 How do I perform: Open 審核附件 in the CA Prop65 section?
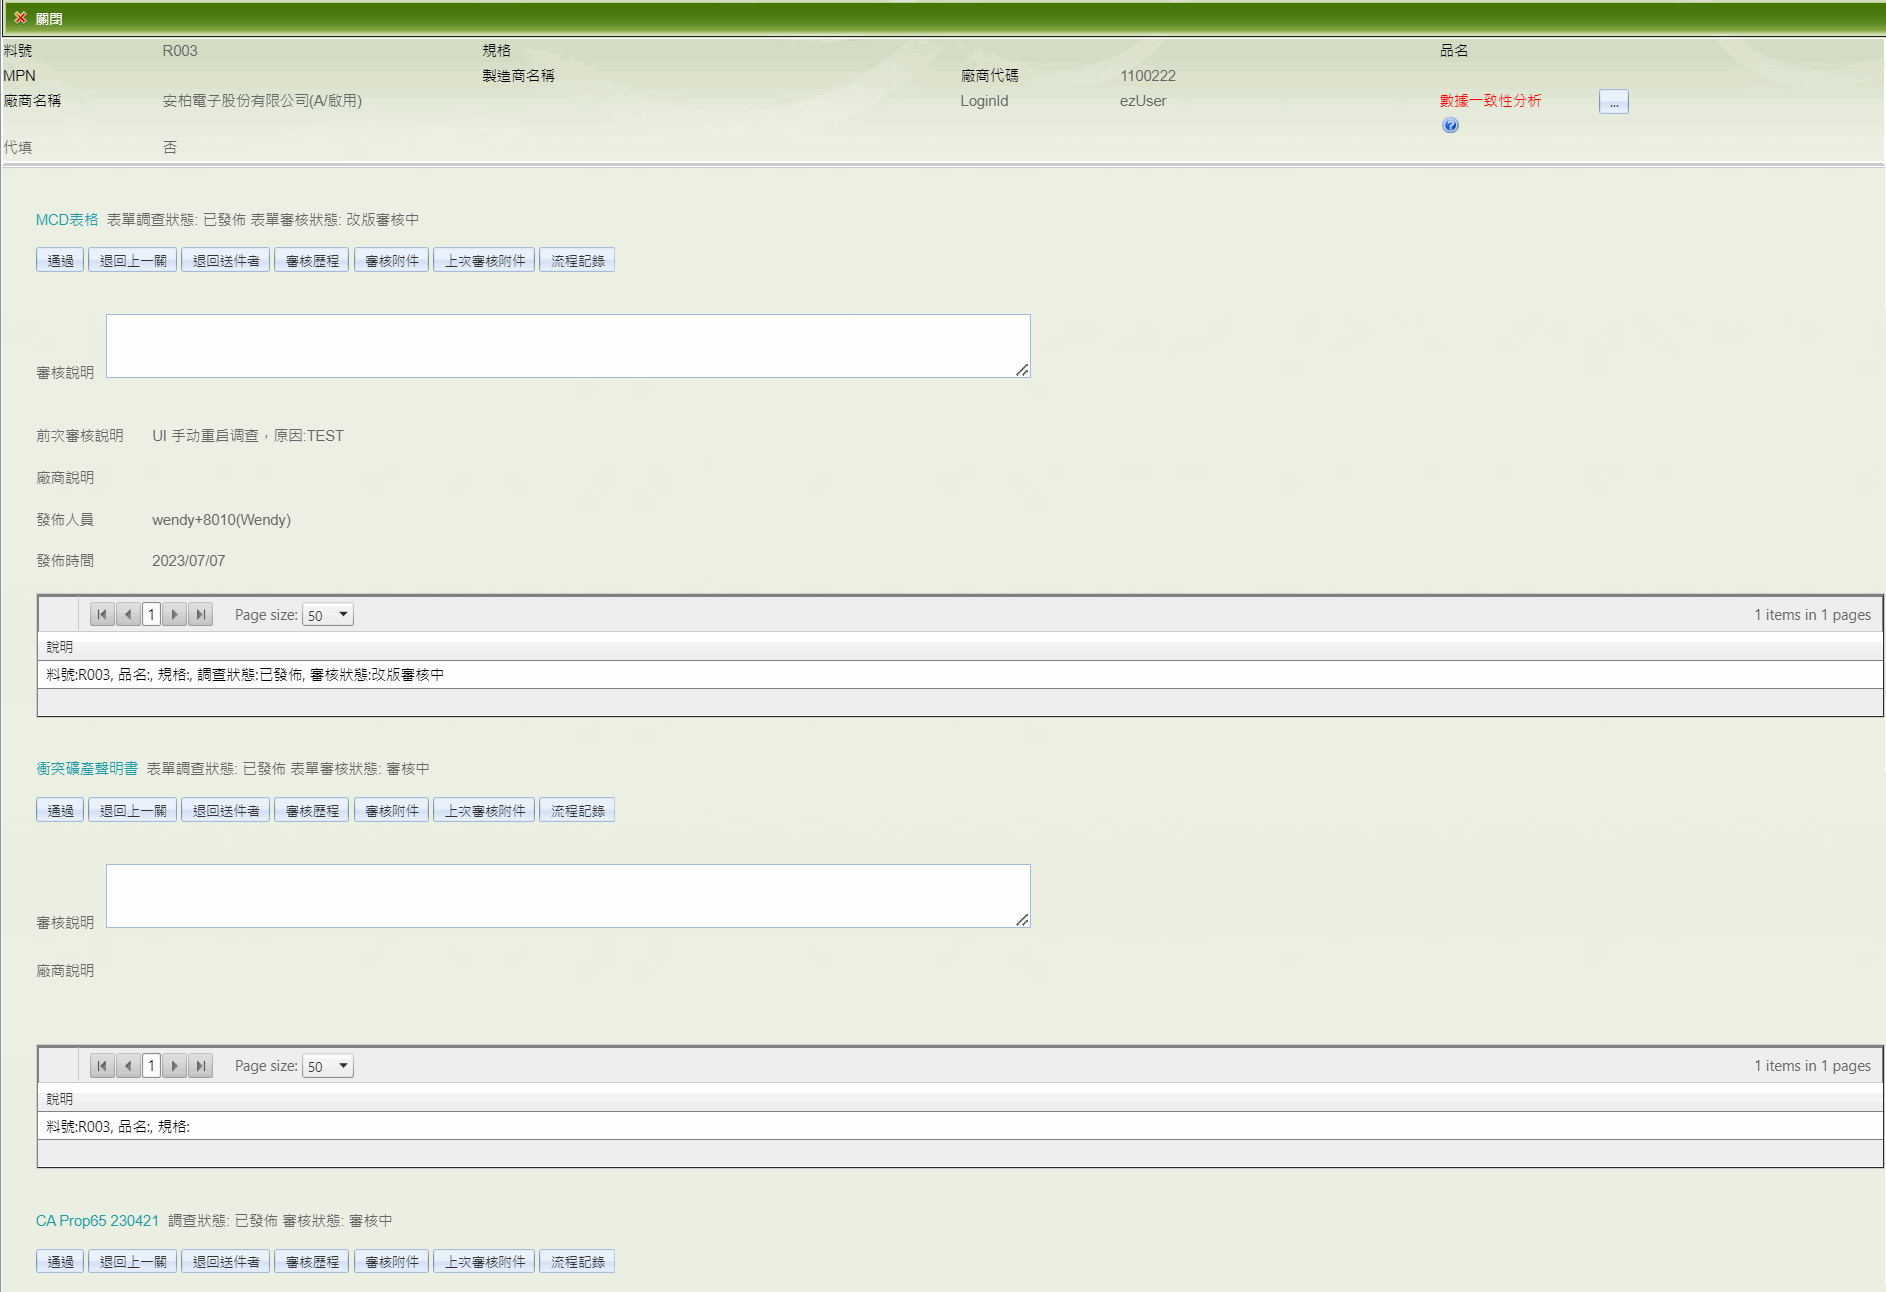click(391, 1261)
